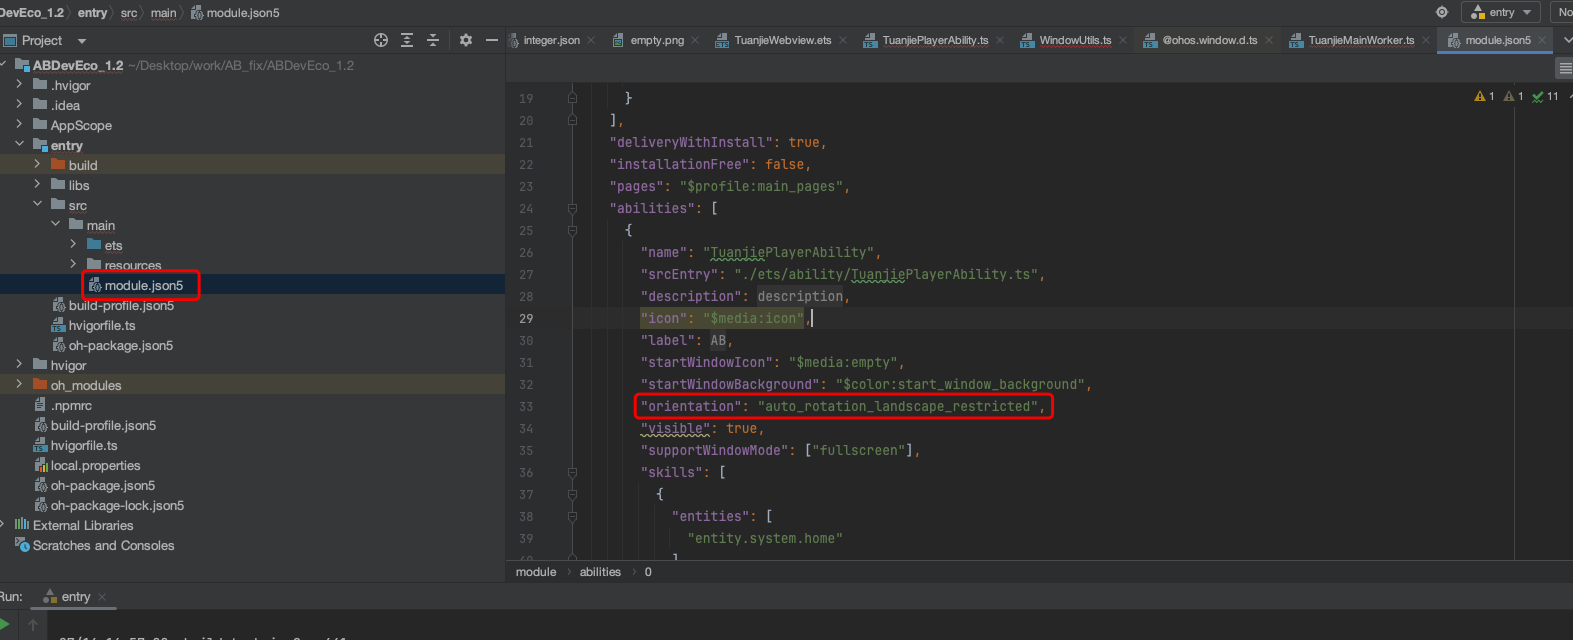Close the integer.json tab
Image resolution: width=1573 pixels, height=640 pixels.
point(591,40)
